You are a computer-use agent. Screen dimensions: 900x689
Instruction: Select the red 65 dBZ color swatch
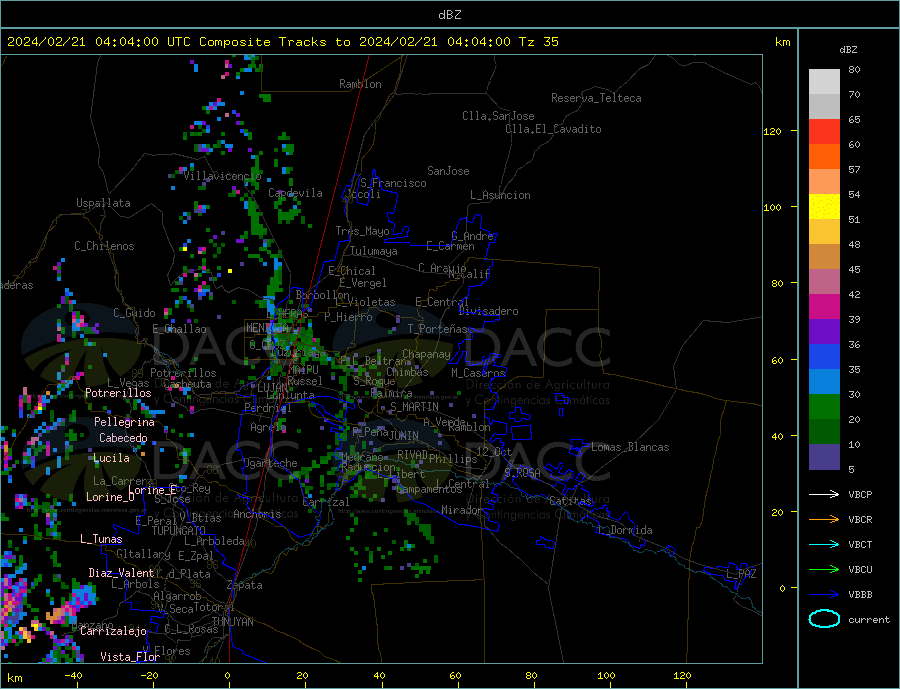coord(824,131)
